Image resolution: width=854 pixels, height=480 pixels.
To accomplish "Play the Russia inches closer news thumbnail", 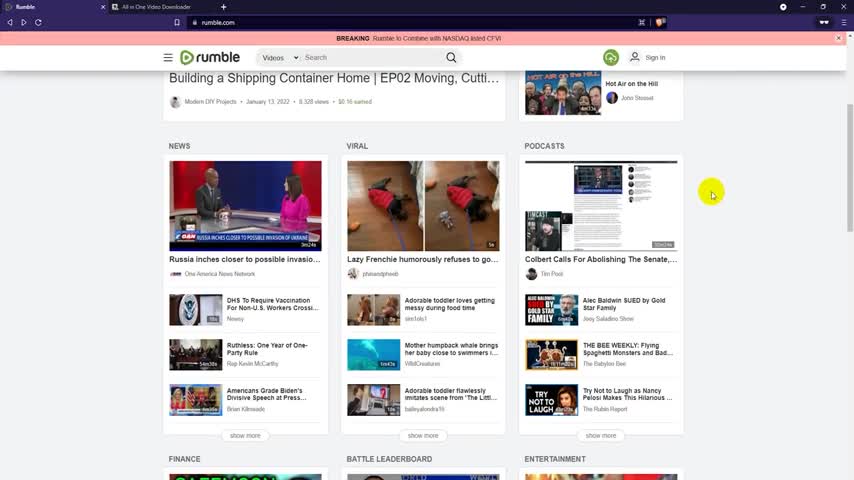I will (x=245, y=205).
